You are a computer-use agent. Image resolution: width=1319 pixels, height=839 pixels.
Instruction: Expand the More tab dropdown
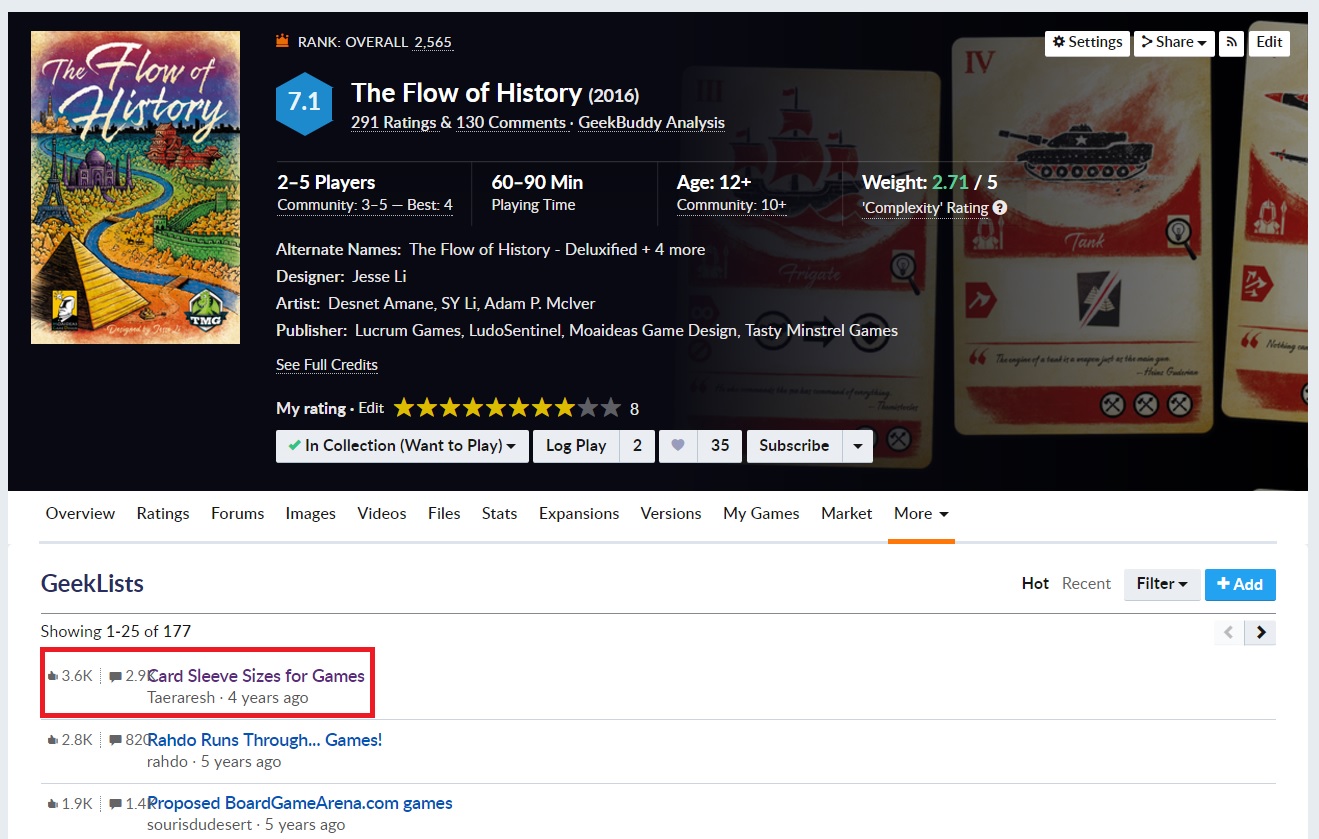point(921,514)
